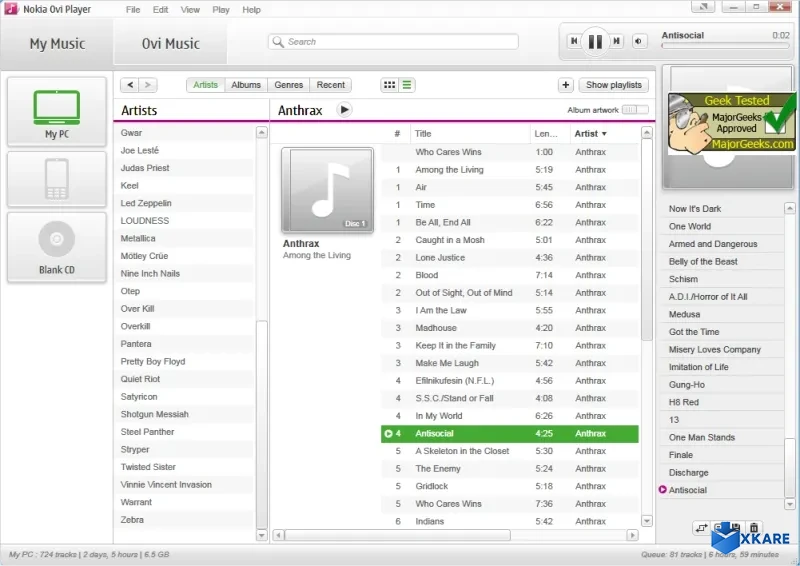800x566 pixels.
Task: Click the Show playlists button
Action: click(x=614, y=85)
